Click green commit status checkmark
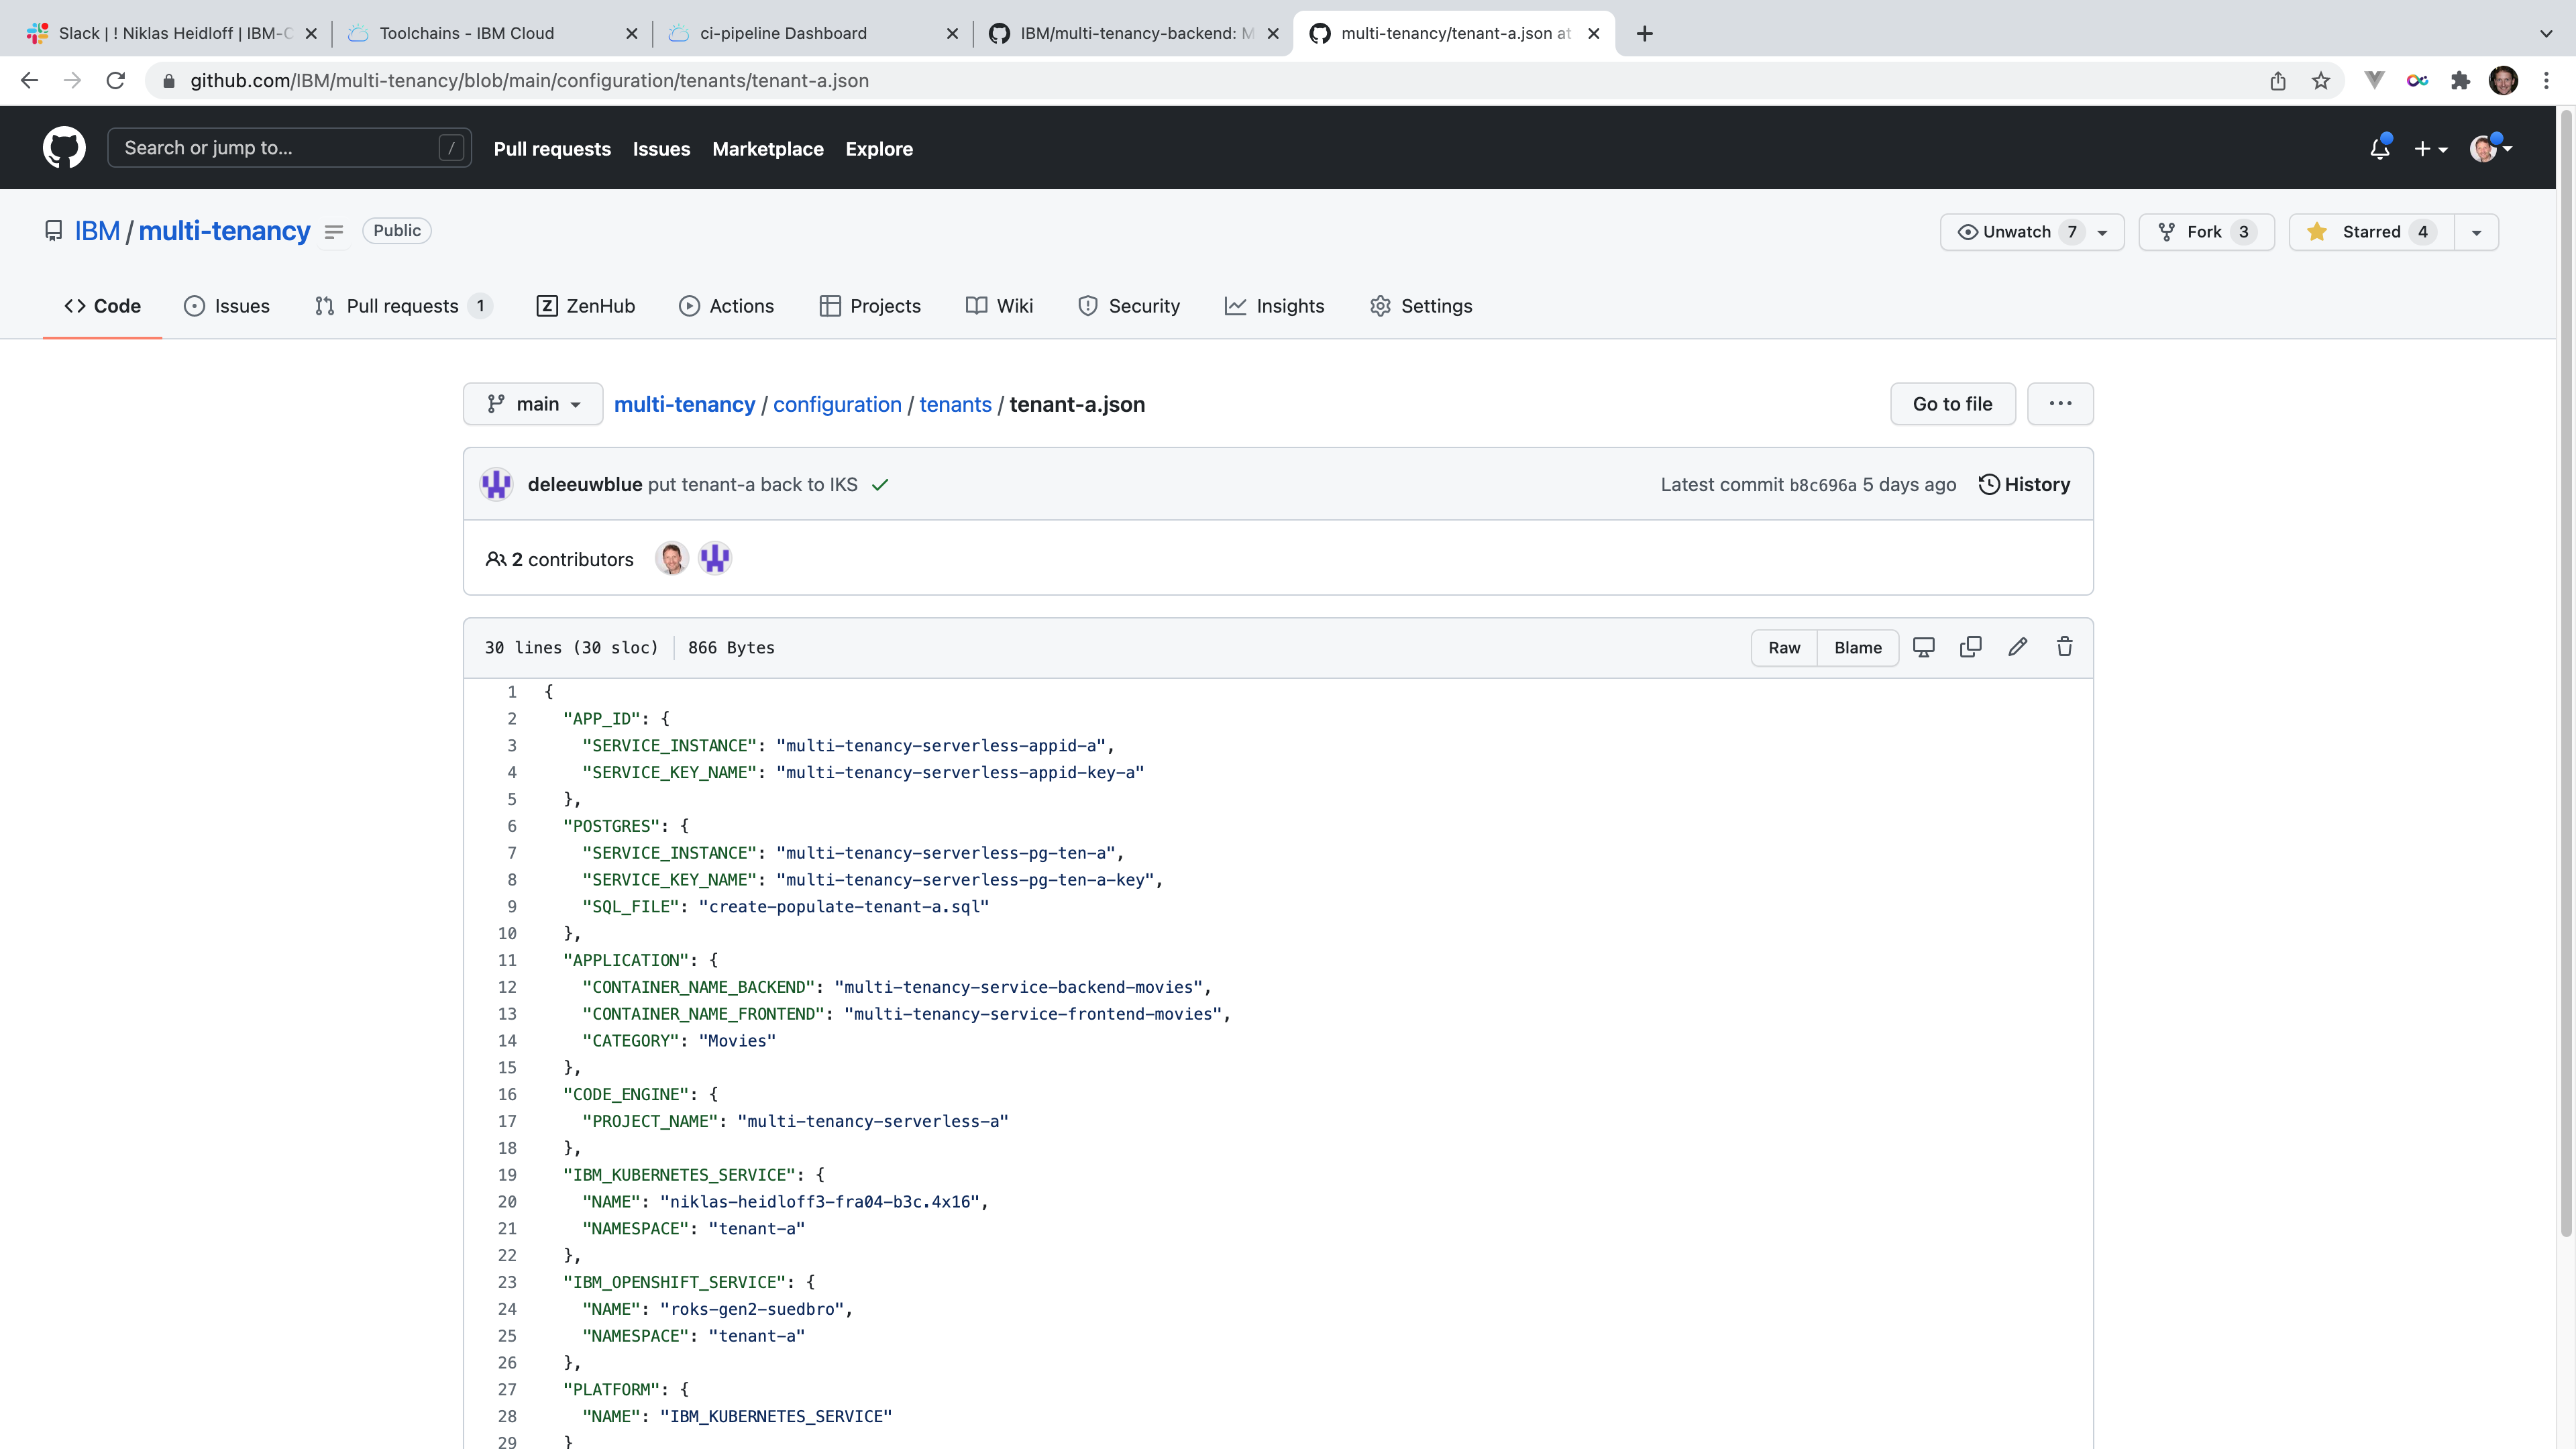2576x1449 pixels. [x=880, y=485]
